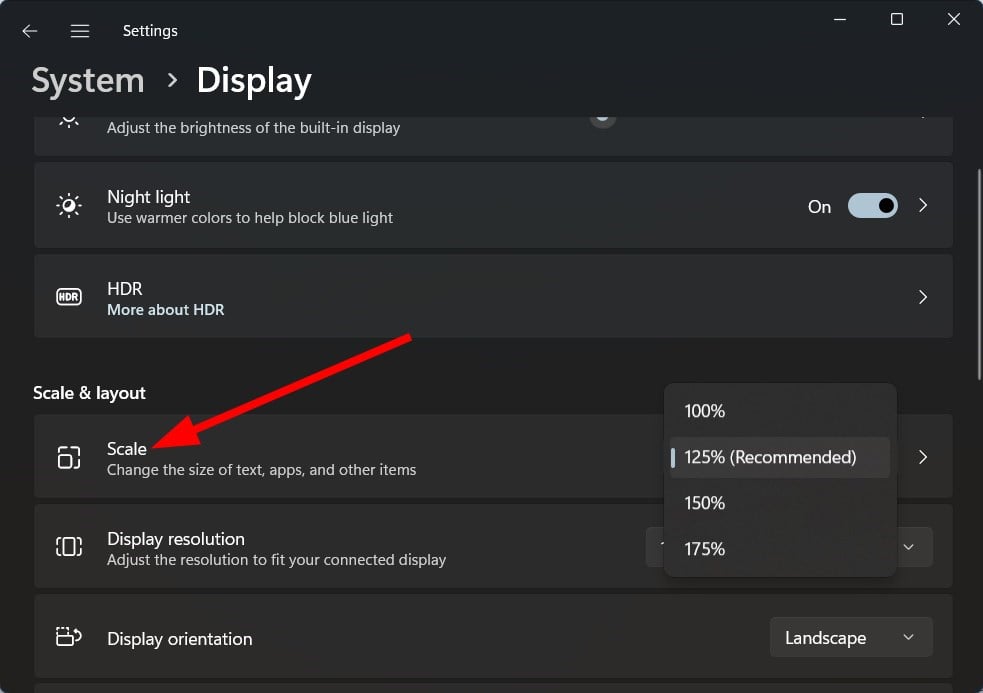983x693 pixels.
Task: Click the vertical scrollbar on right
Action: (x=979, y=274)
